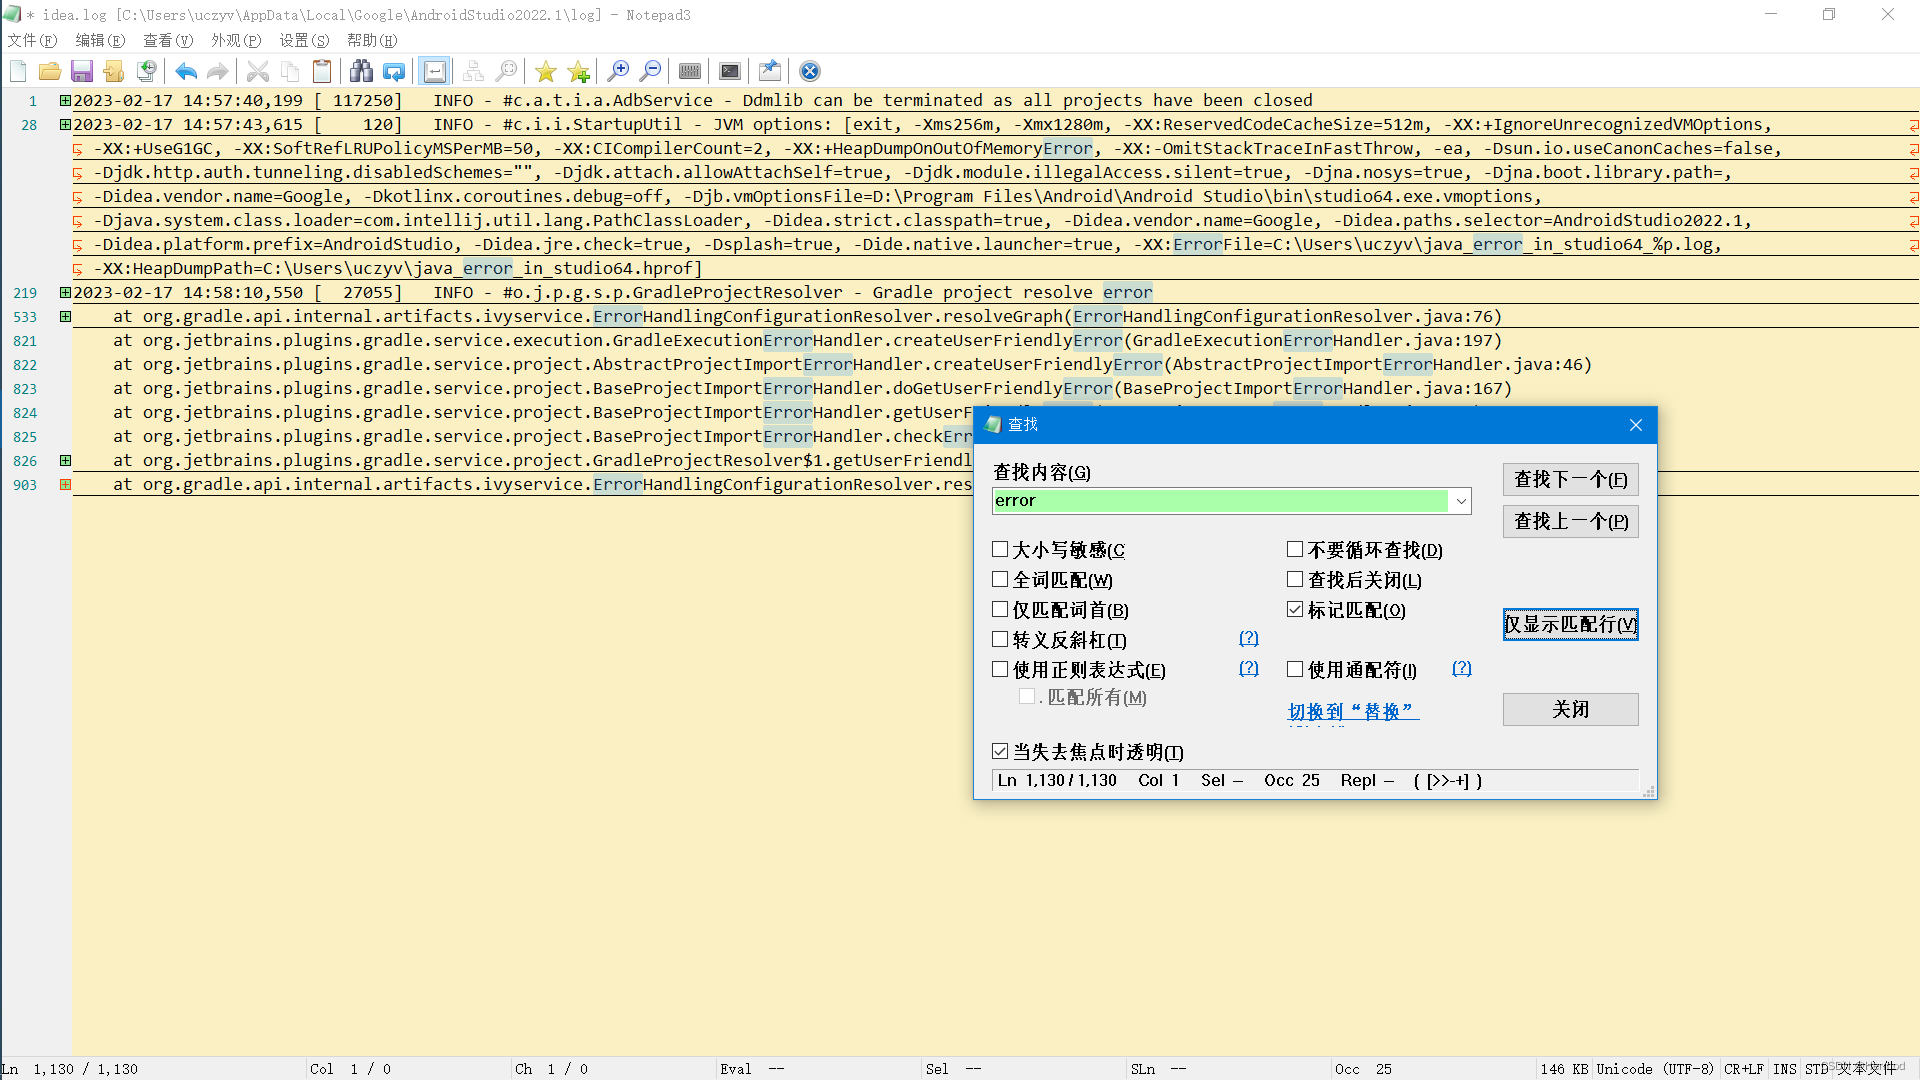Image resolution: width=1920 pixels, height=1080 pixels.
Task: Open the recent files history icon
Action: pyautogui.click(x=146, y=71)
